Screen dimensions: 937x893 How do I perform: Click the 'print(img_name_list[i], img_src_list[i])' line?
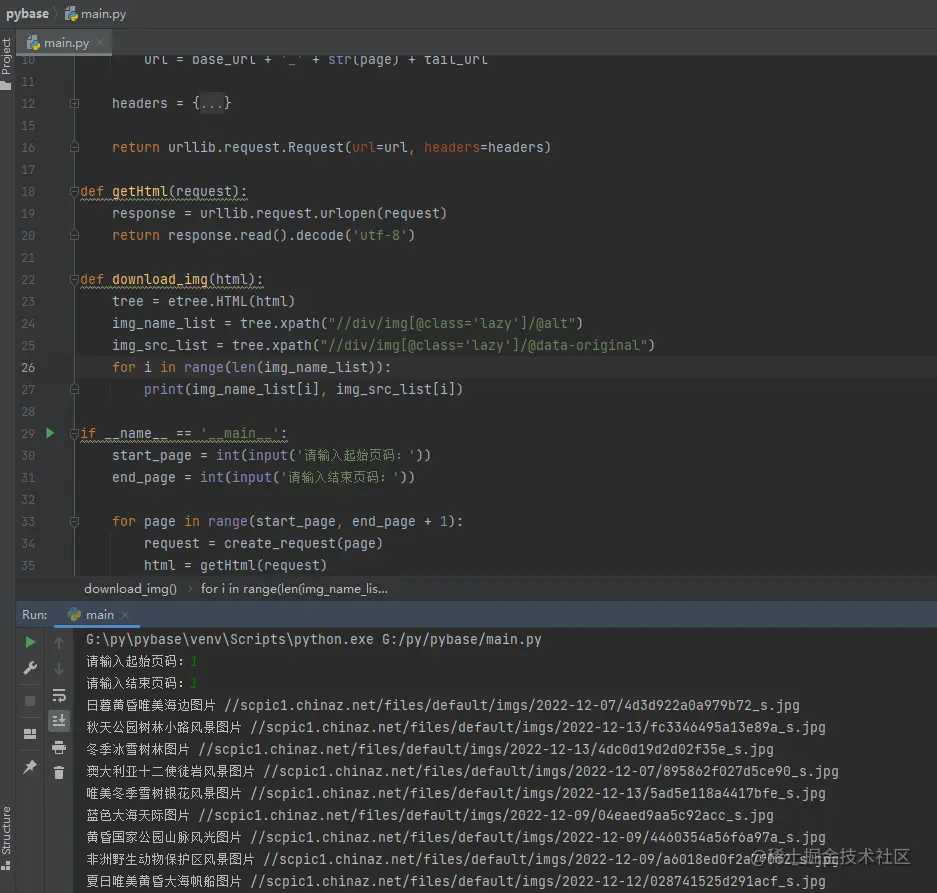(x=303, y=390)
